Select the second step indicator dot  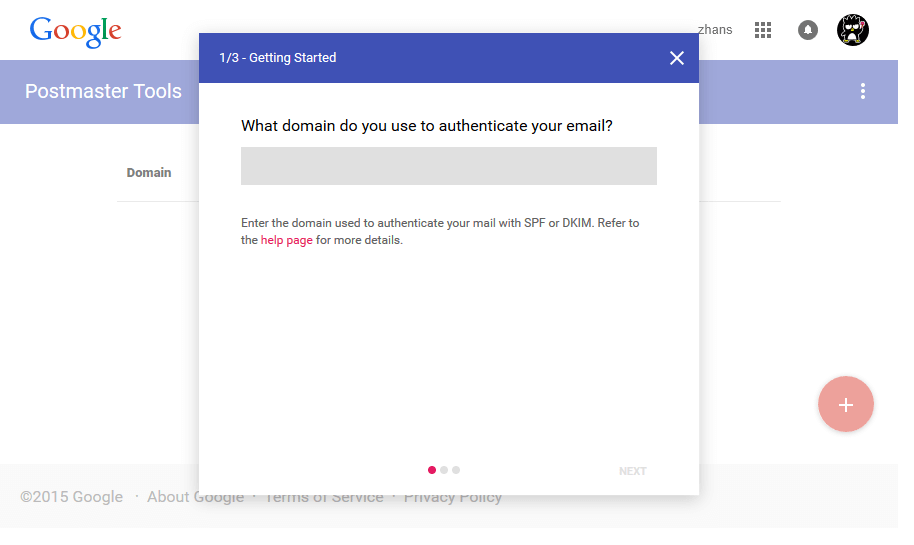pyautogui.click(x=444, y=470)
